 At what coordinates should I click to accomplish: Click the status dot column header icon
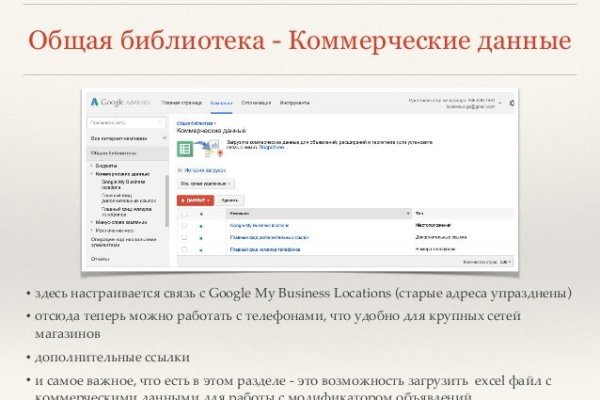click(200, 213)
